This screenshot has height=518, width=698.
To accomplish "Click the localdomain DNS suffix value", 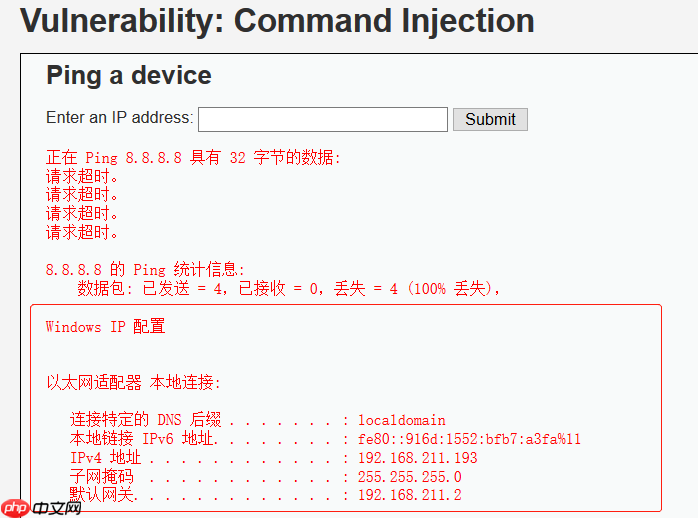I will click(401, 420).
